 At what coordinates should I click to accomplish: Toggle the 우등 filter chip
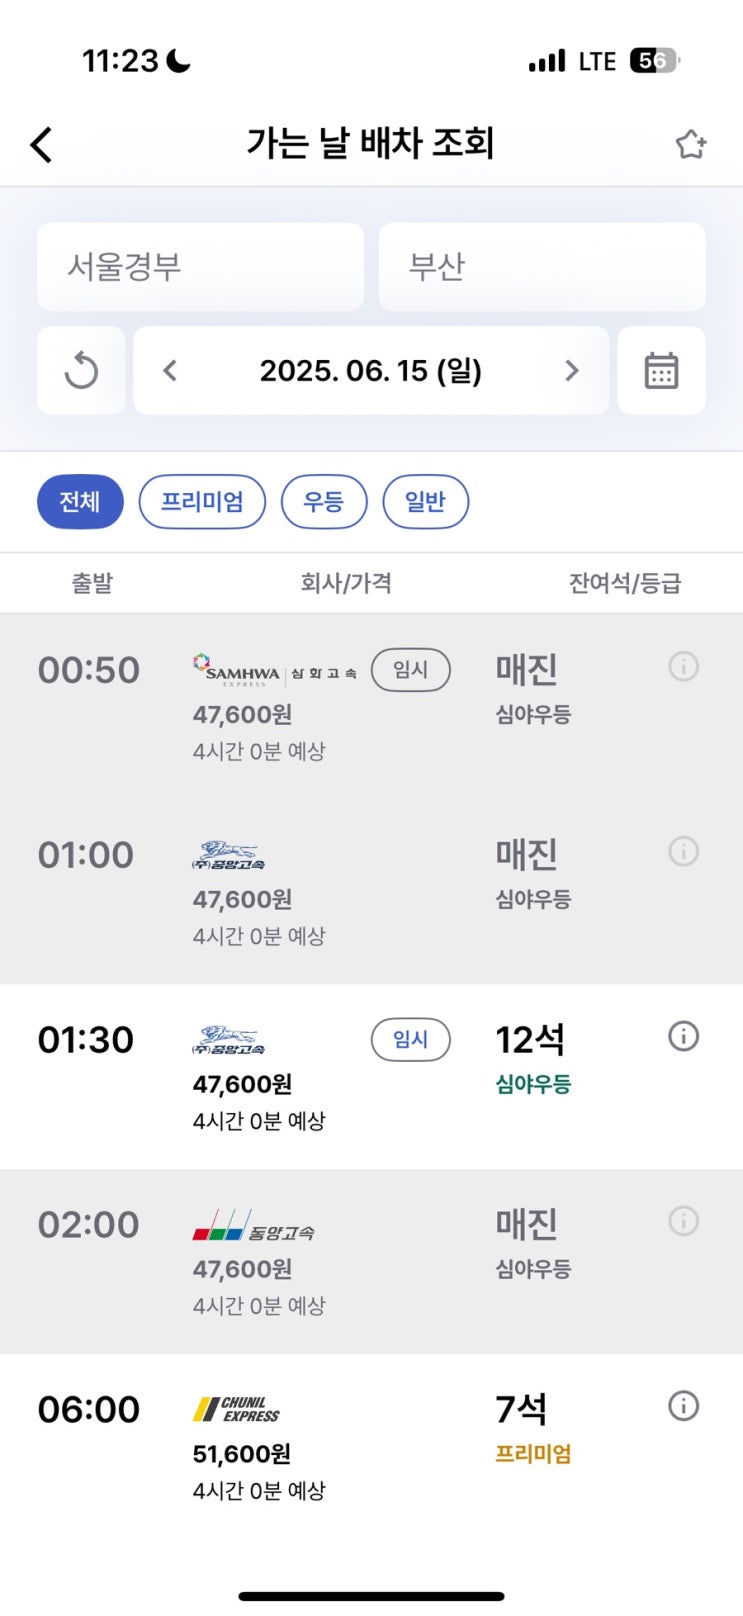324,501
